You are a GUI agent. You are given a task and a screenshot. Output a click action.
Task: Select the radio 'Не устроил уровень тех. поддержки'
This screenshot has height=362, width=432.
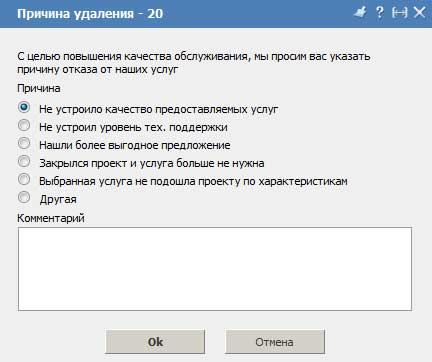(x=24, y=125)
